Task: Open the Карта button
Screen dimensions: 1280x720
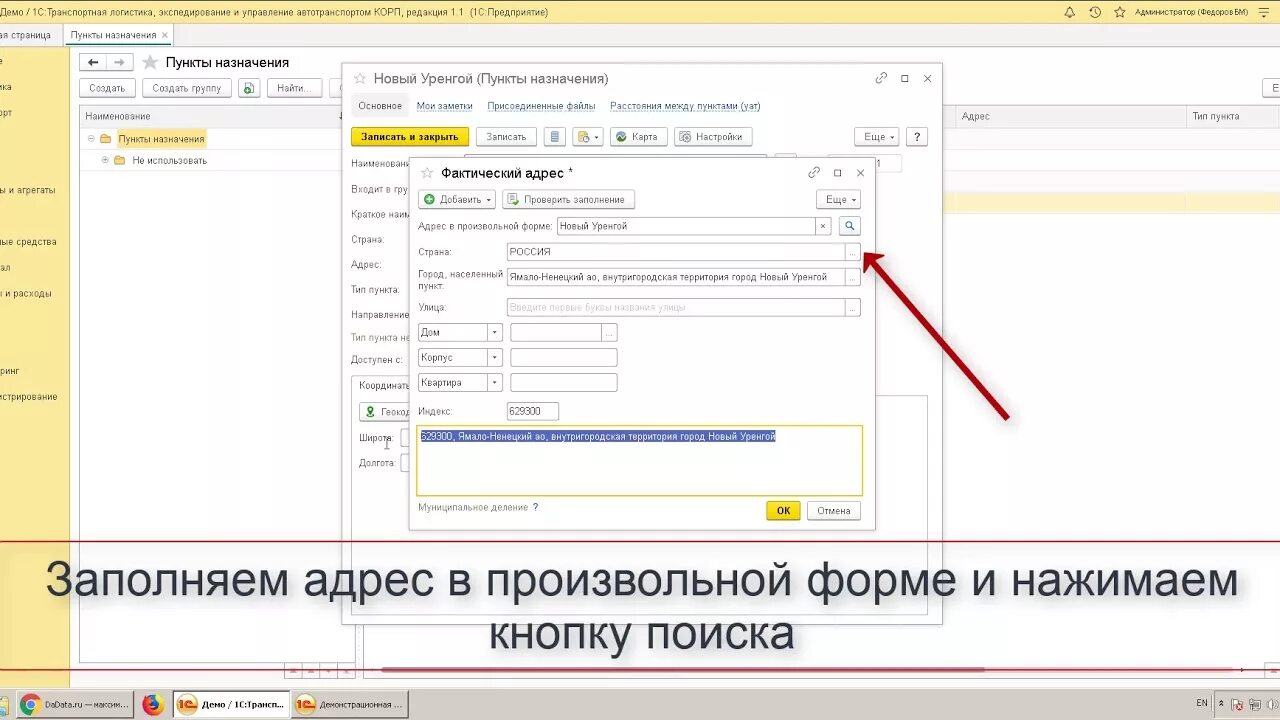Action: pos(638,137)
